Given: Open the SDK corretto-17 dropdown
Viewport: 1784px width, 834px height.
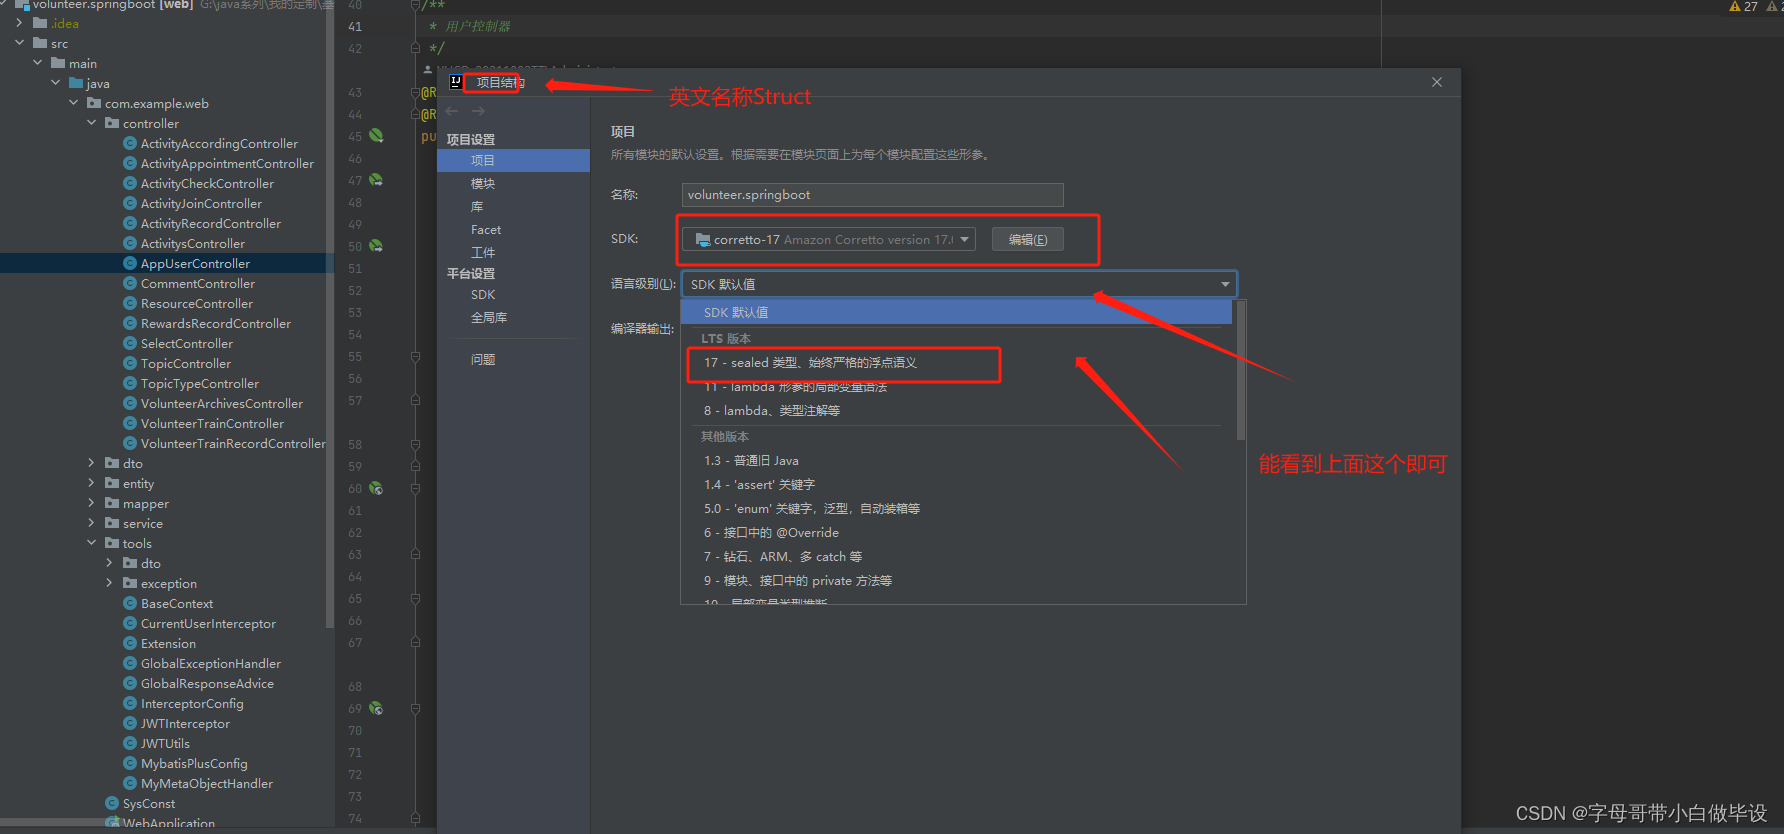Looking at the screenshot, I should (828, 240).
